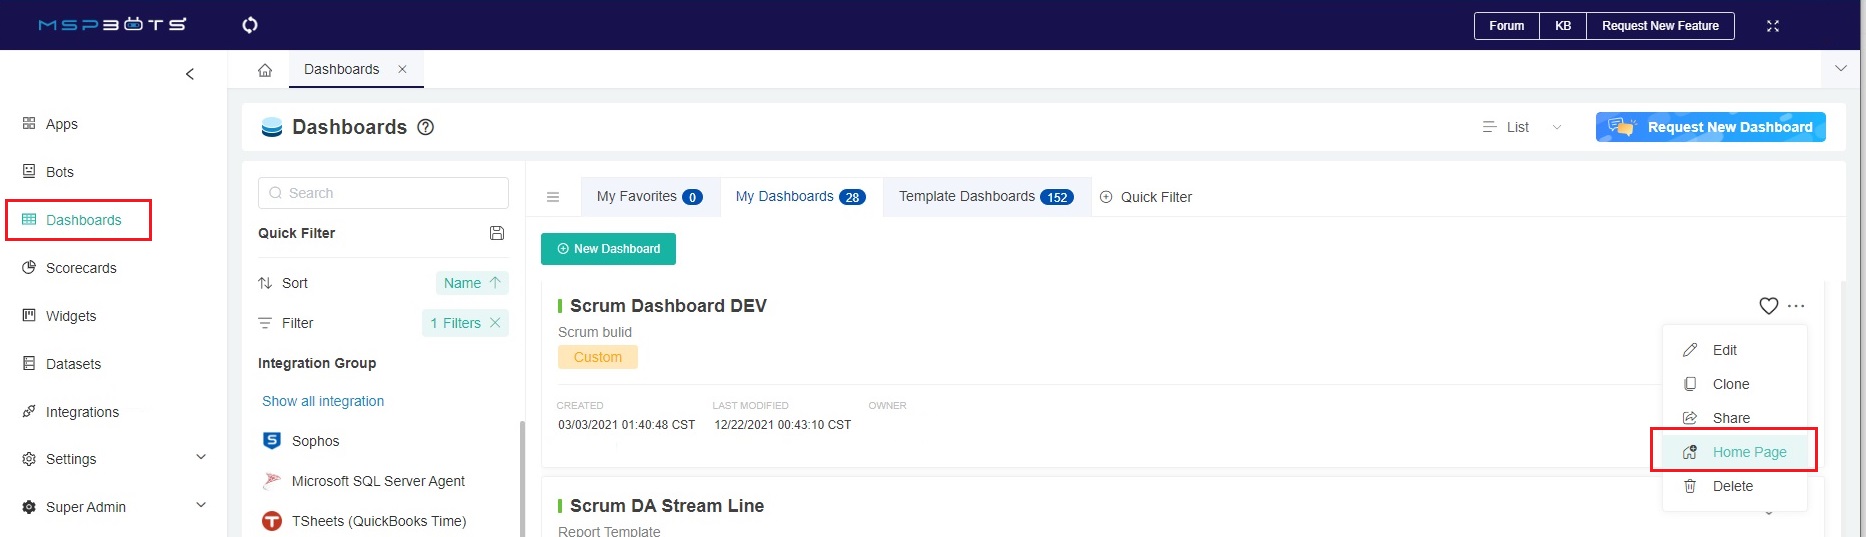Click the Datasets sidebar icon

point(29,363)
